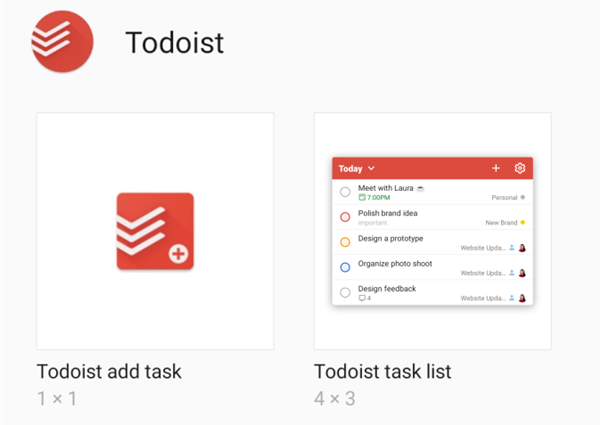Complete the Polish brand idea task circle
This screenshot has width=600, height=425.
click(345, 217)
